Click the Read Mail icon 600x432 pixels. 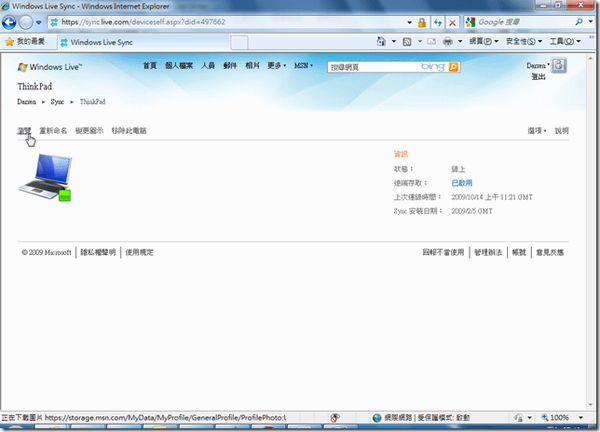coord(432,41)
